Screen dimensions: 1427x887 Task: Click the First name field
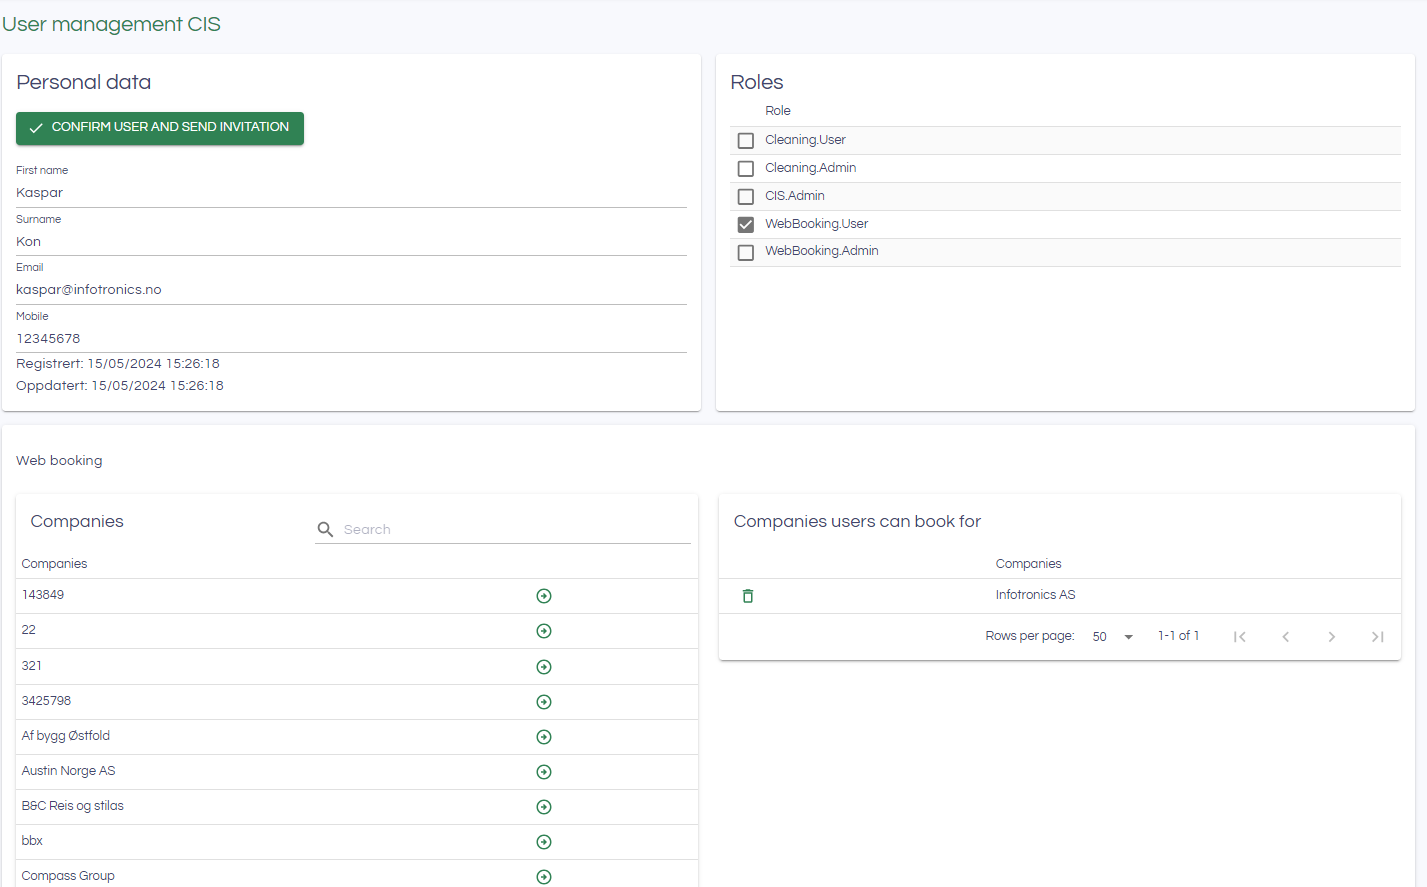tap(350, 193)
